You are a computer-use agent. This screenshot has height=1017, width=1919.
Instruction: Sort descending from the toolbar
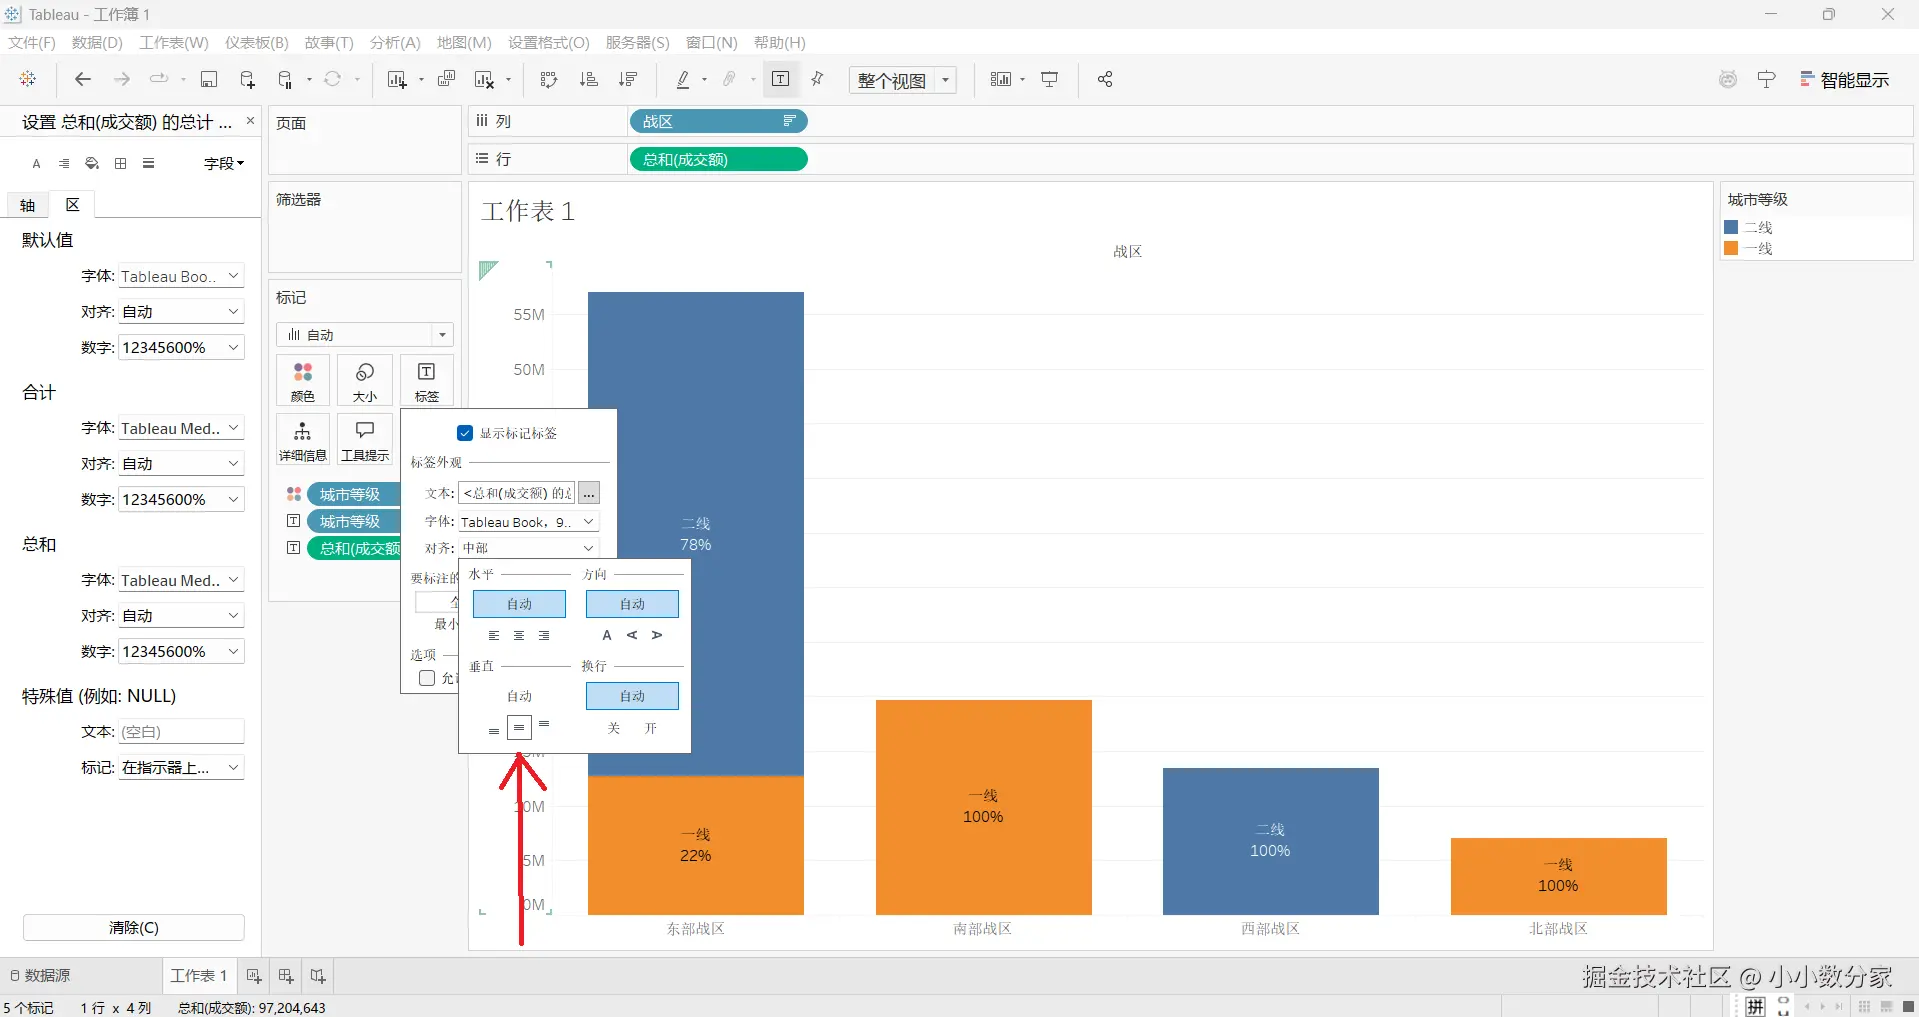[628, 79]
